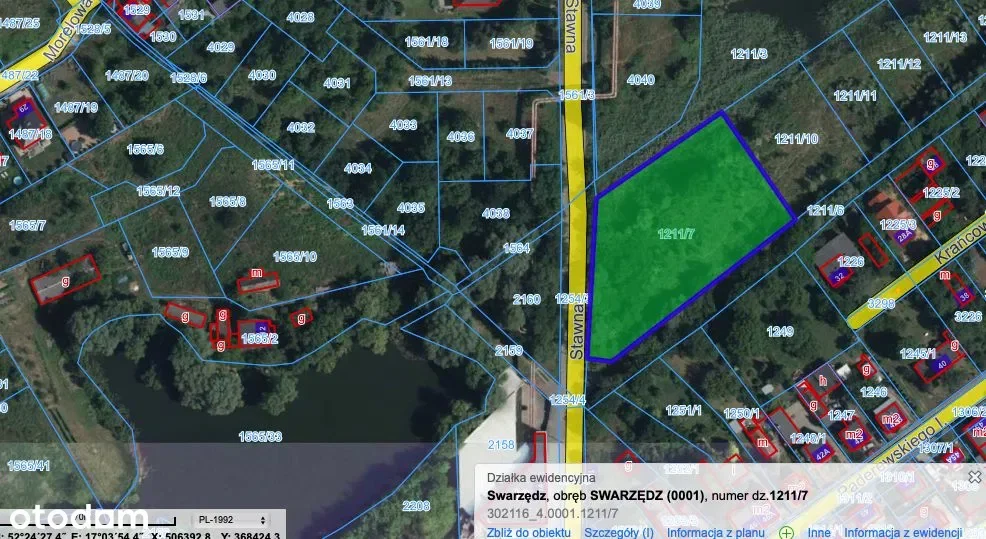Select parcel 1565/8 on the left side
Screen dimensions: 986x539
coord(227,201)
